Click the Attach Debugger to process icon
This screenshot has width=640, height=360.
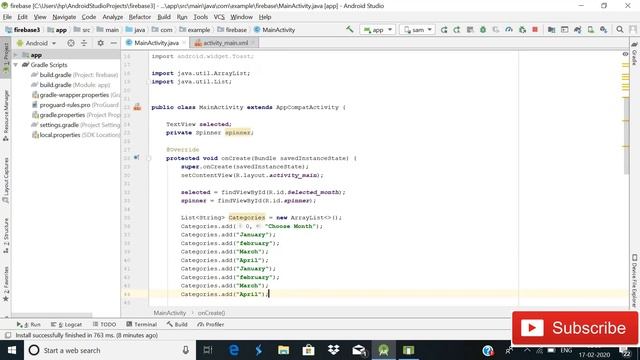click(x=522, y=30)
